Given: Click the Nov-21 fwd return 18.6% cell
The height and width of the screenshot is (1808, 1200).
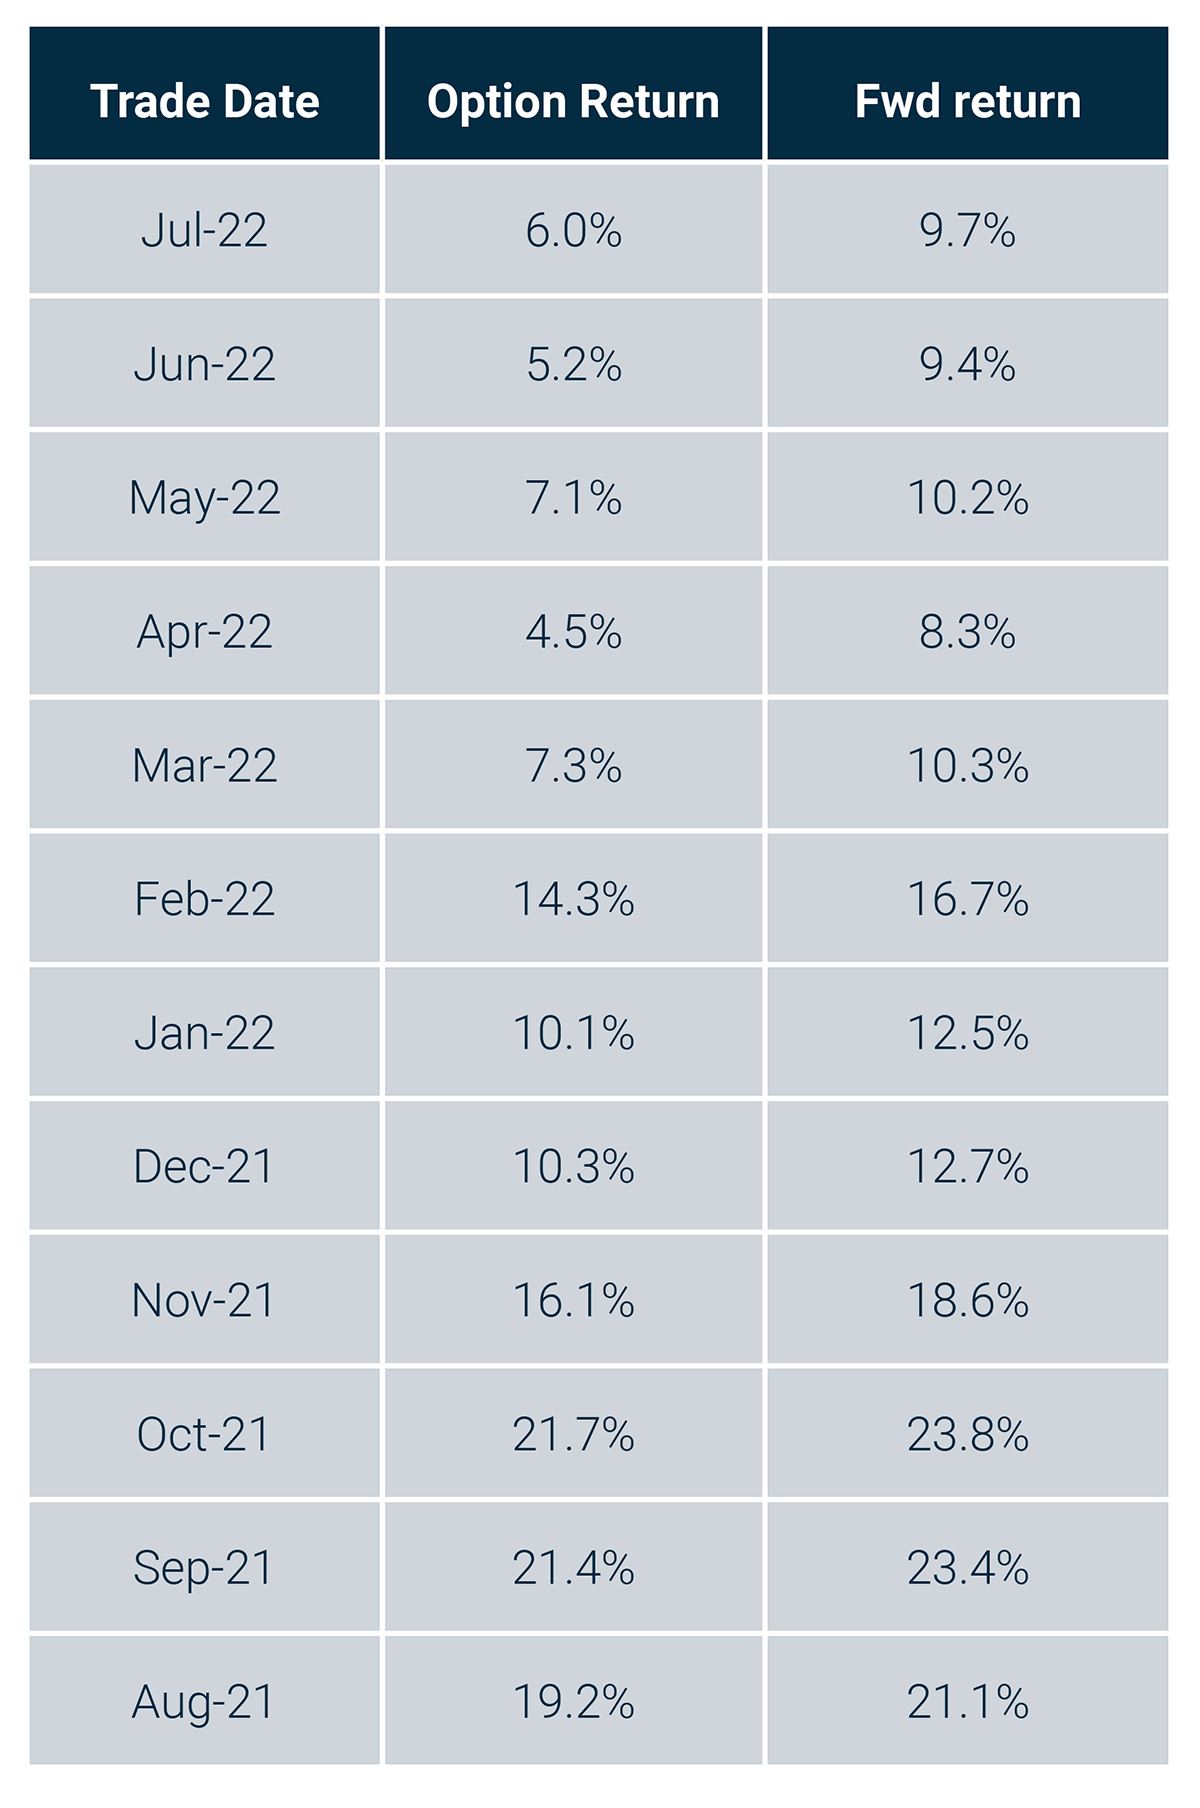Looking at the screenshot, I should [x=967, y=1301].
